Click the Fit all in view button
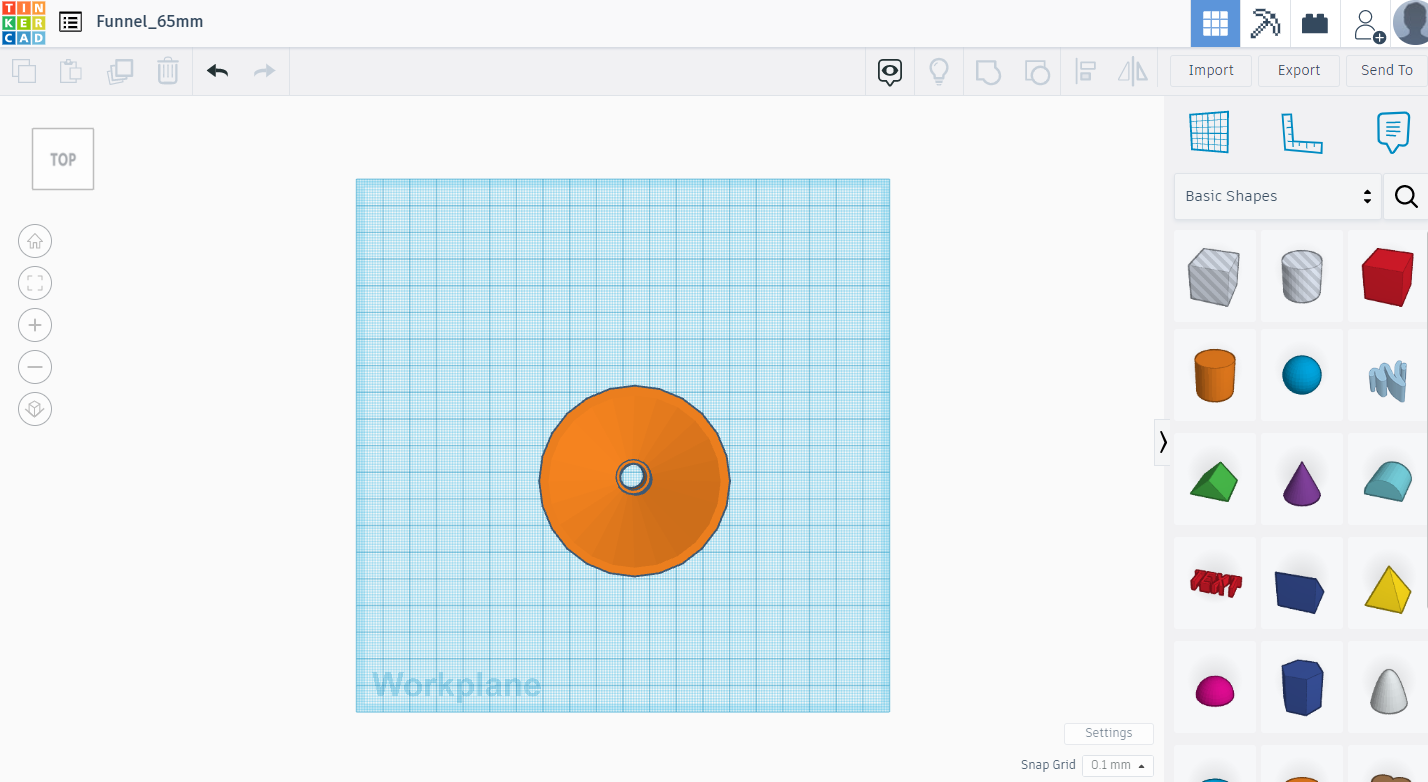This screenshot has height=782, width=1428. pos(35,283)
